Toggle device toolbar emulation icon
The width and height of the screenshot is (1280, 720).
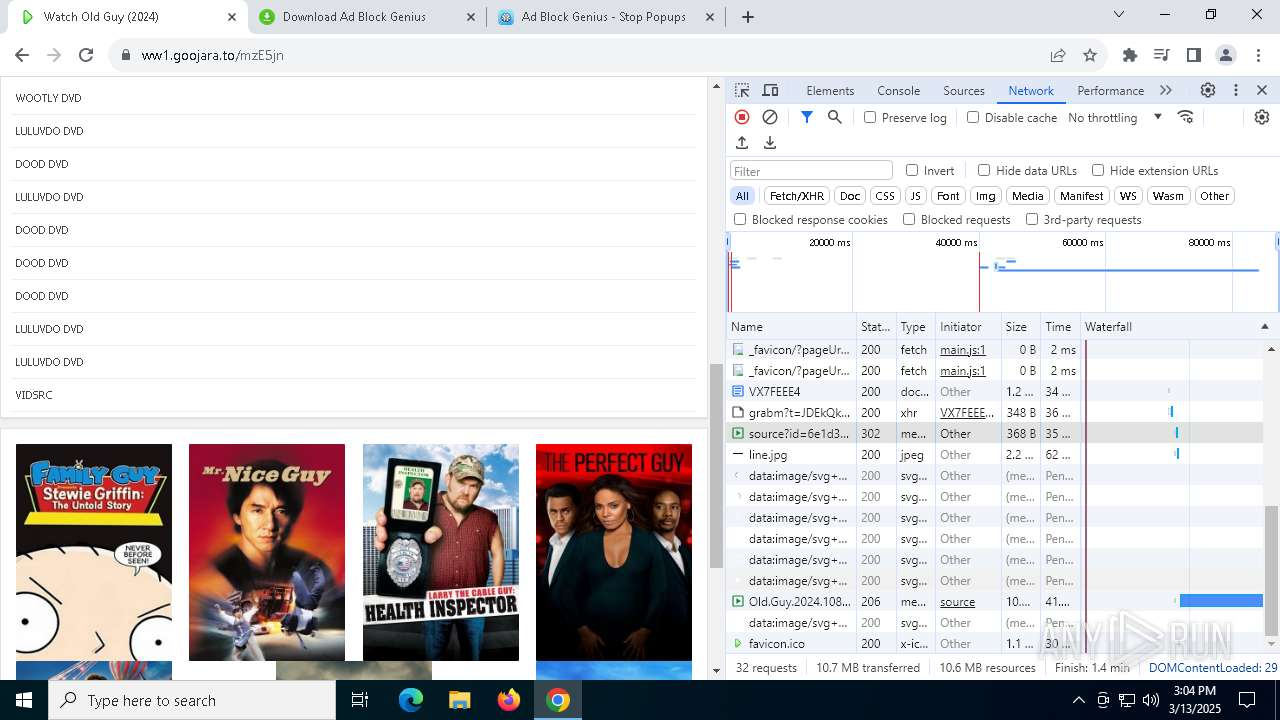(x=770, y=90)
